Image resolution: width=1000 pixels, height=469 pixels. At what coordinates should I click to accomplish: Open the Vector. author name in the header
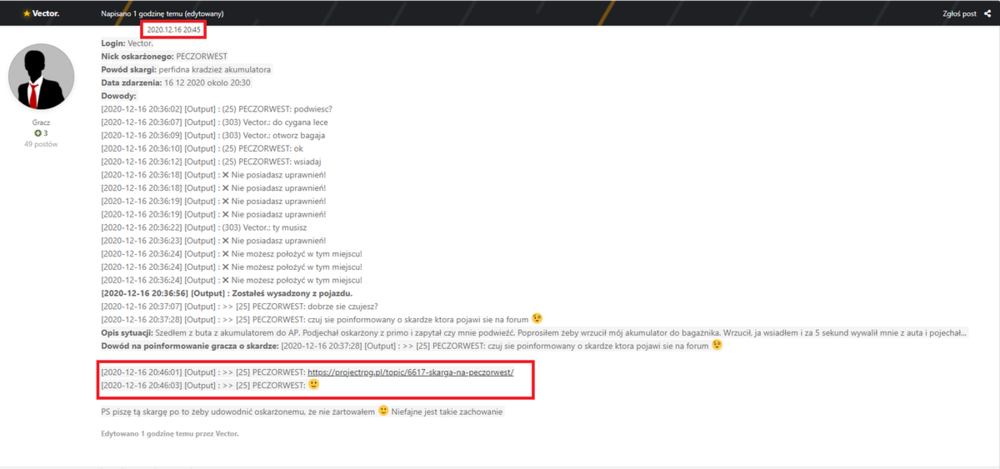coord(46,13)
